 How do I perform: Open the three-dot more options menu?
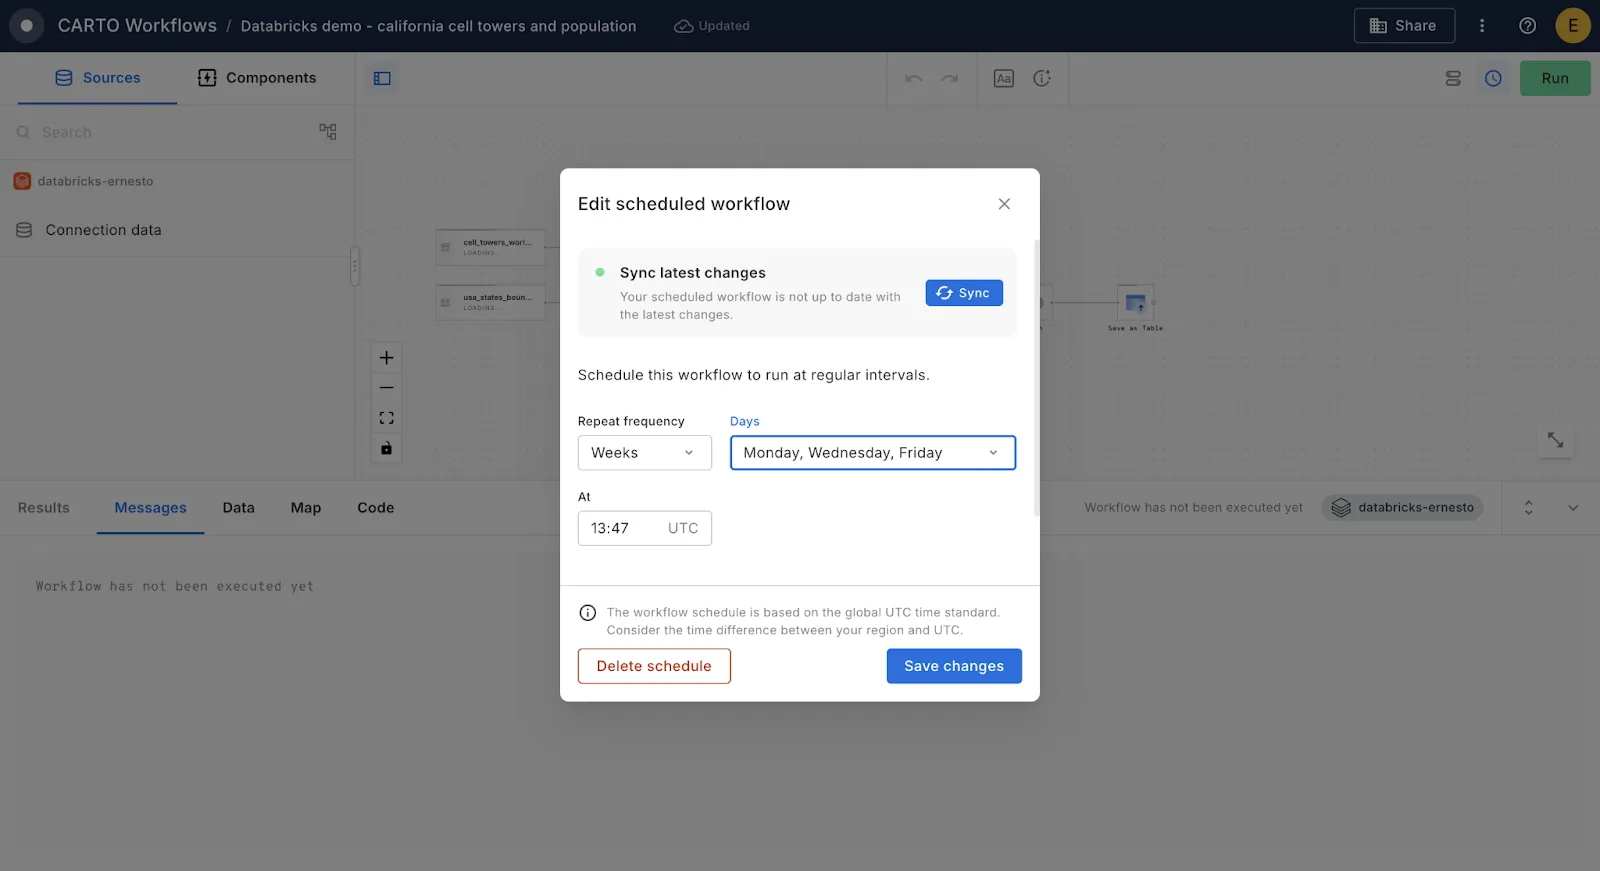[x=1482, y=26]
